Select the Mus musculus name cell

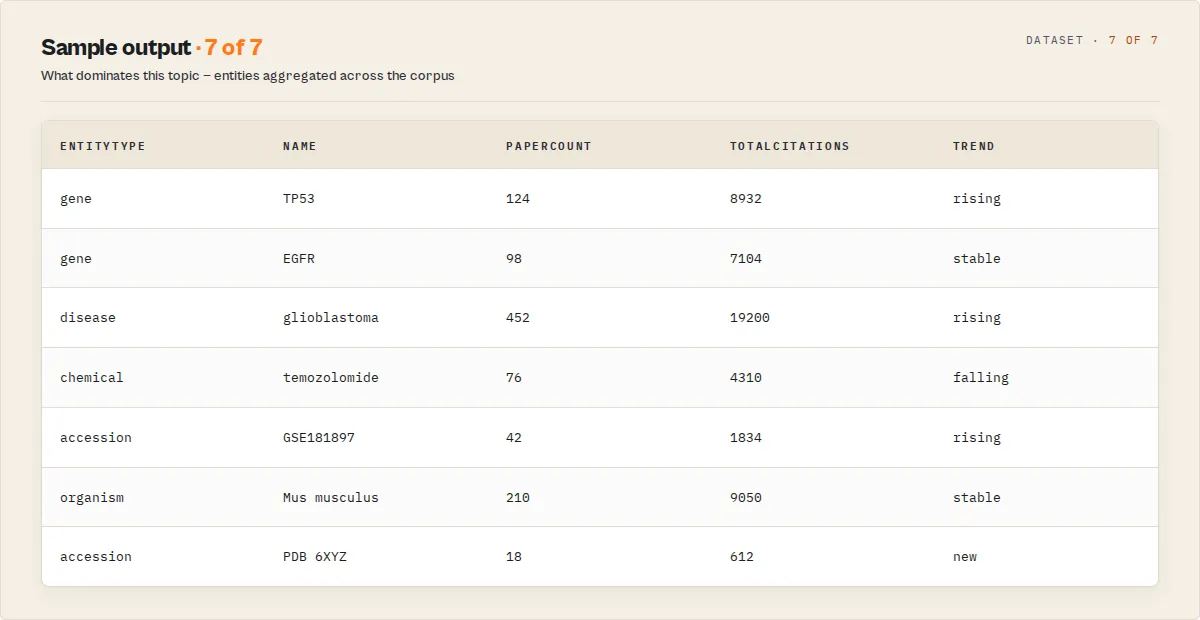tap(331, 498)
